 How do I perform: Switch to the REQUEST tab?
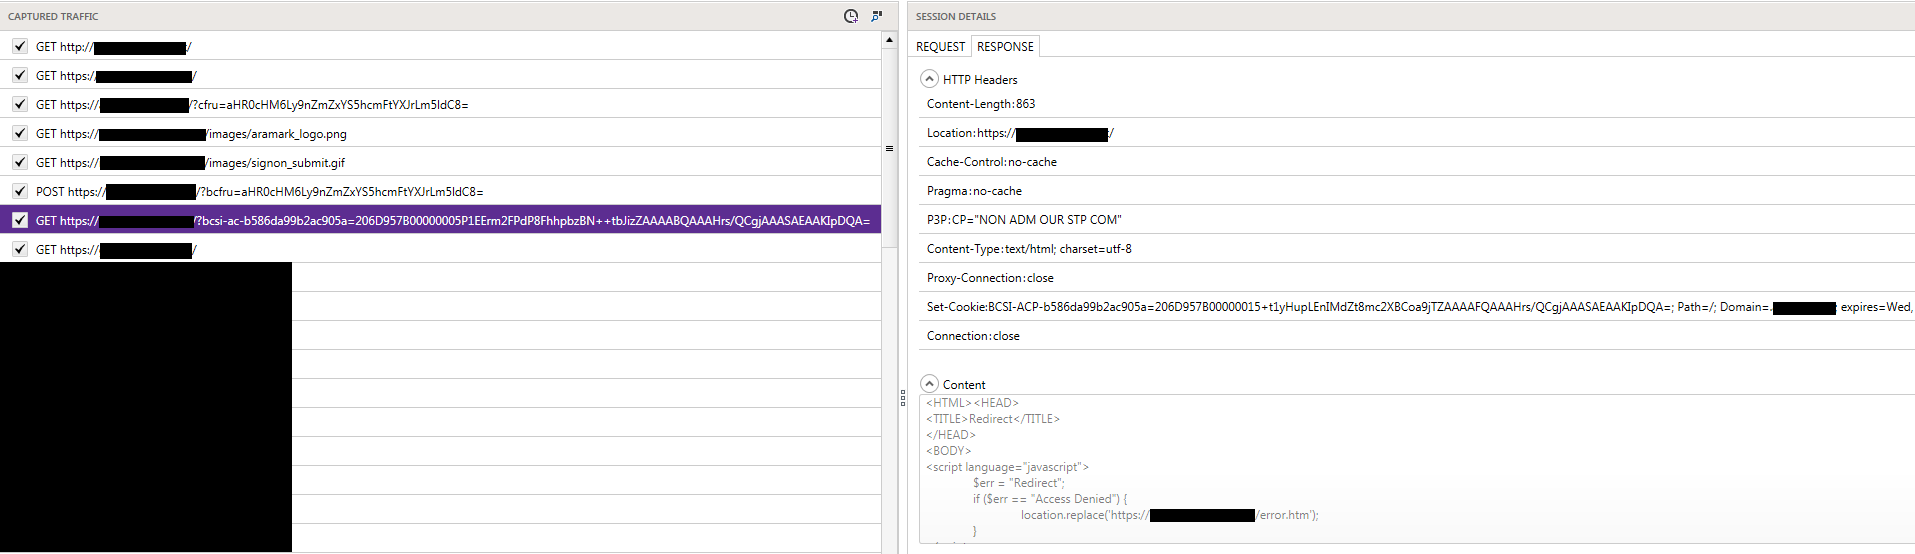point(940,47)
